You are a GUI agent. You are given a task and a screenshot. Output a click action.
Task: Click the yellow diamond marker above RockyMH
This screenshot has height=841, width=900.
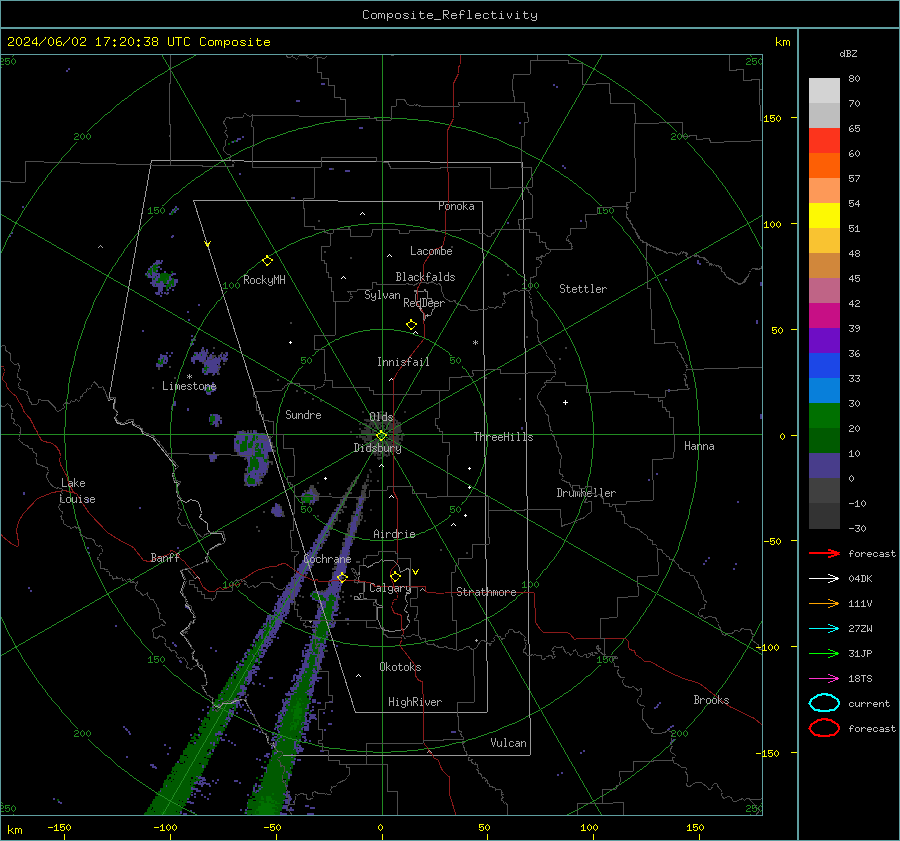coord(267,261)
